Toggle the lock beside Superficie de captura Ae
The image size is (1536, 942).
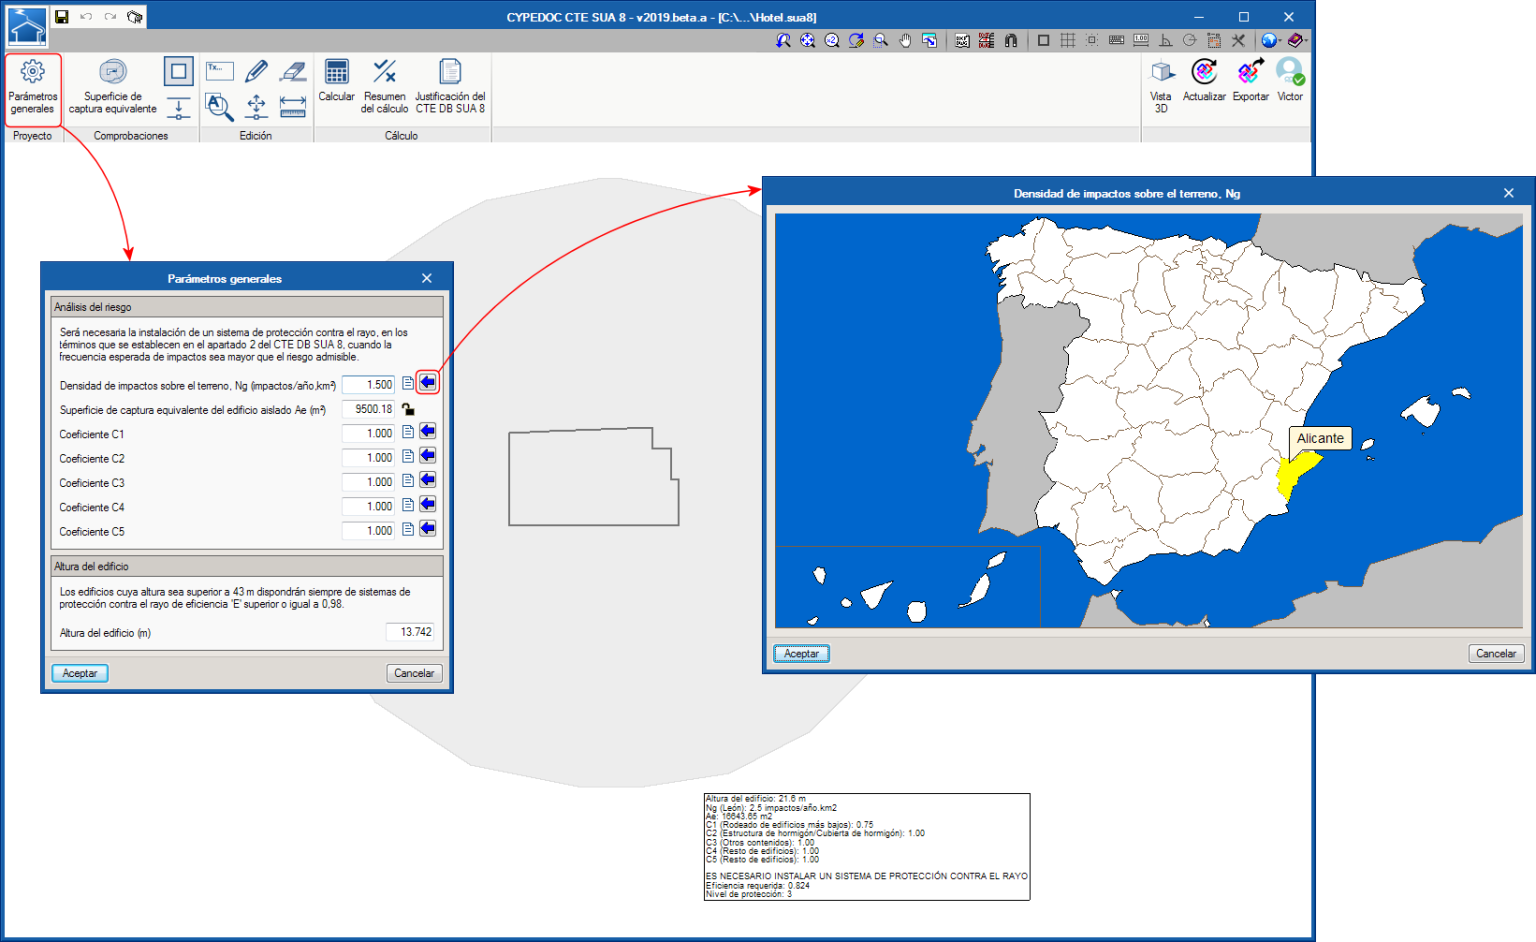point(408,409)
